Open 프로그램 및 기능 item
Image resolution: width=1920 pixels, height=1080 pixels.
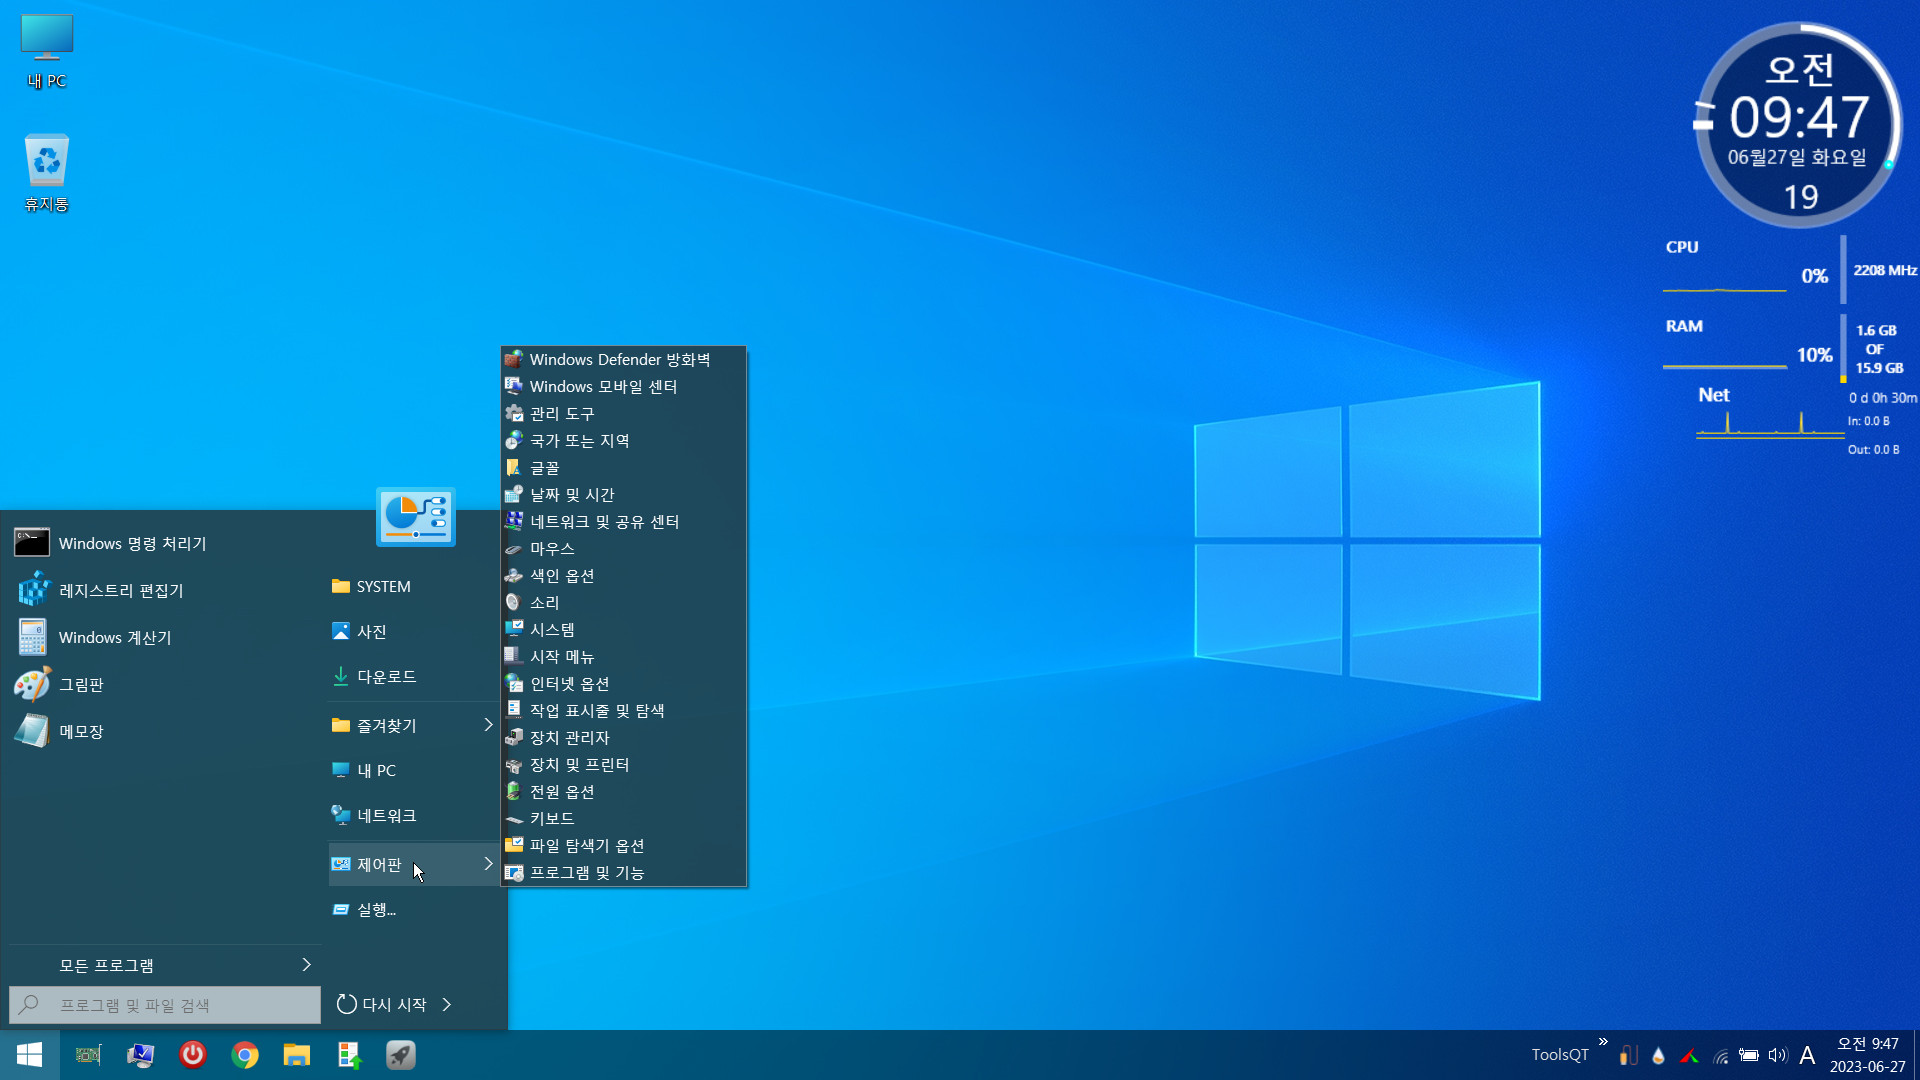[x=623, y=872]
